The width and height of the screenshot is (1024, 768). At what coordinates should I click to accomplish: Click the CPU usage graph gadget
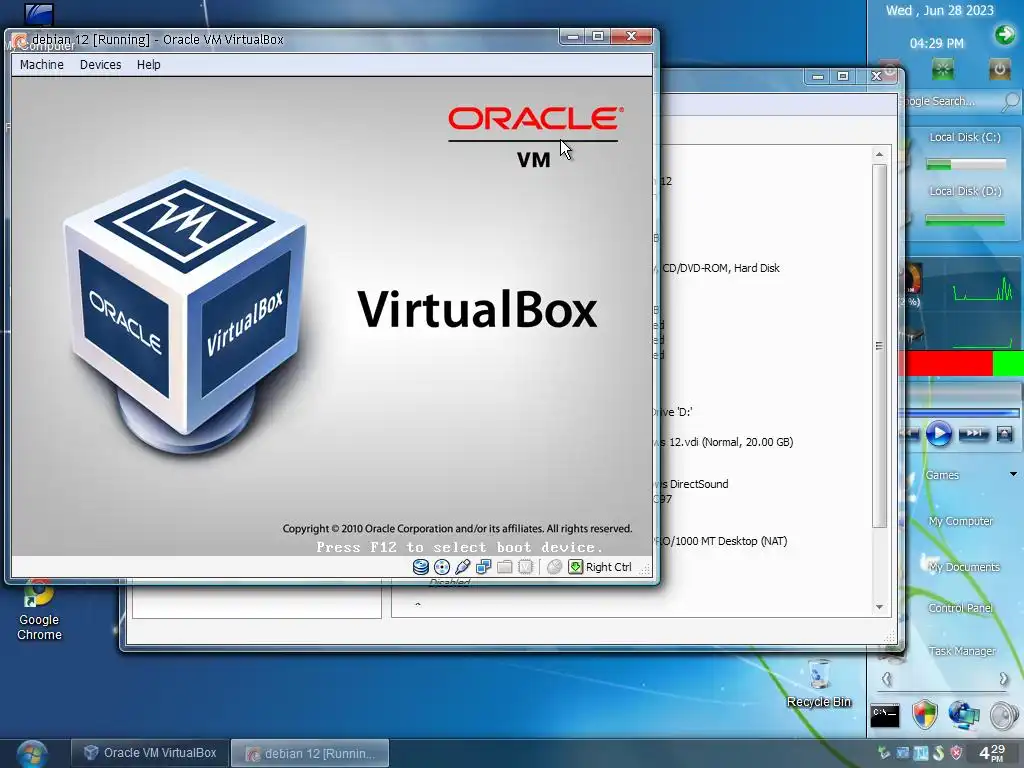982,291
